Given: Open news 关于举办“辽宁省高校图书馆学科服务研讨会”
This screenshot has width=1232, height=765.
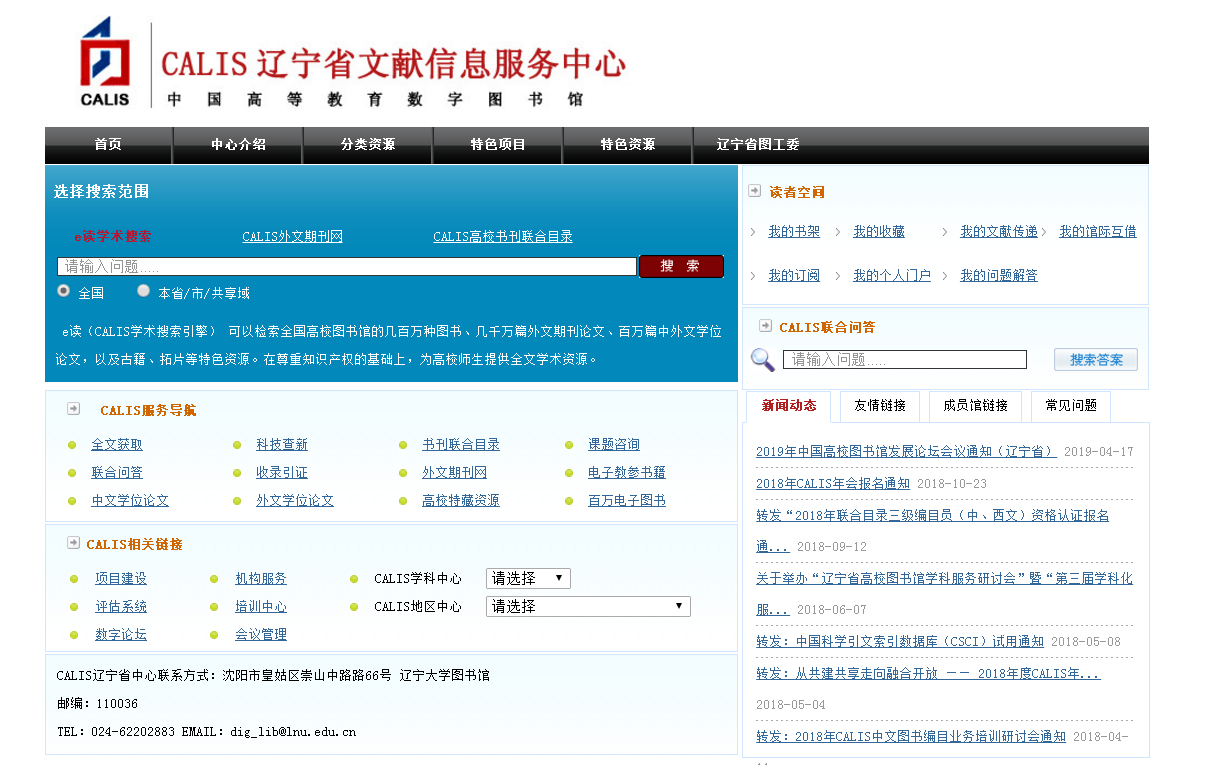Looking at the screenshot, I should pyautogui.click(x=944, y=594).
